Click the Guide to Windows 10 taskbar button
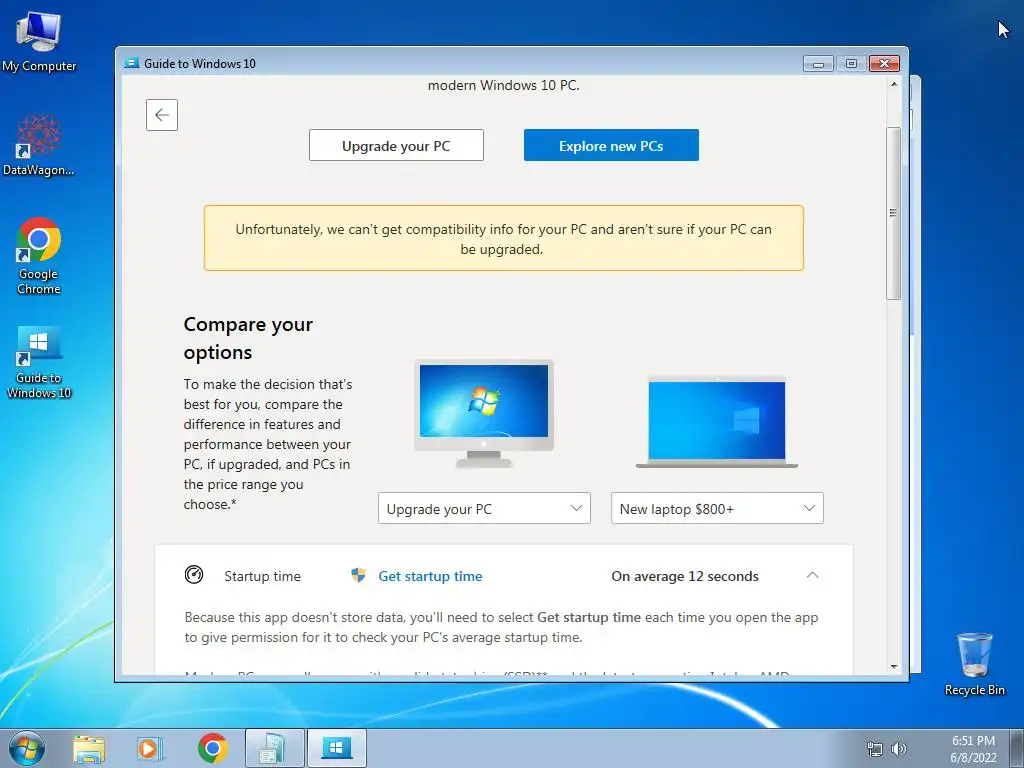Screen dimensions: 1024x768 [x=336, y=748]
